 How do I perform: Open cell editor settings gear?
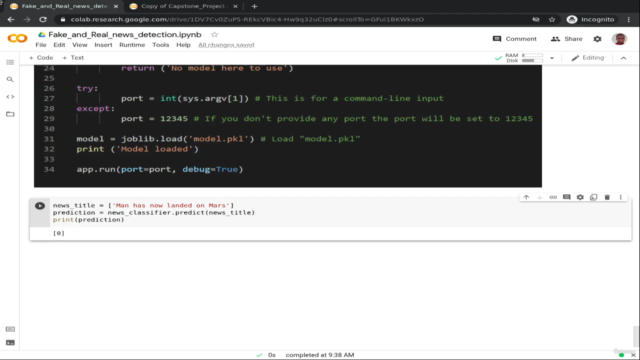(x=580, y=197)
